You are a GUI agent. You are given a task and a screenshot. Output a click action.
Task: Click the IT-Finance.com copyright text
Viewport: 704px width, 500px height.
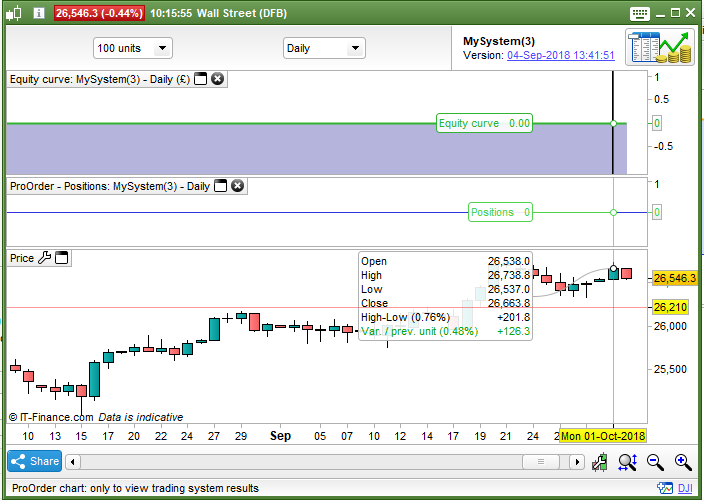[x=51, y=417]
